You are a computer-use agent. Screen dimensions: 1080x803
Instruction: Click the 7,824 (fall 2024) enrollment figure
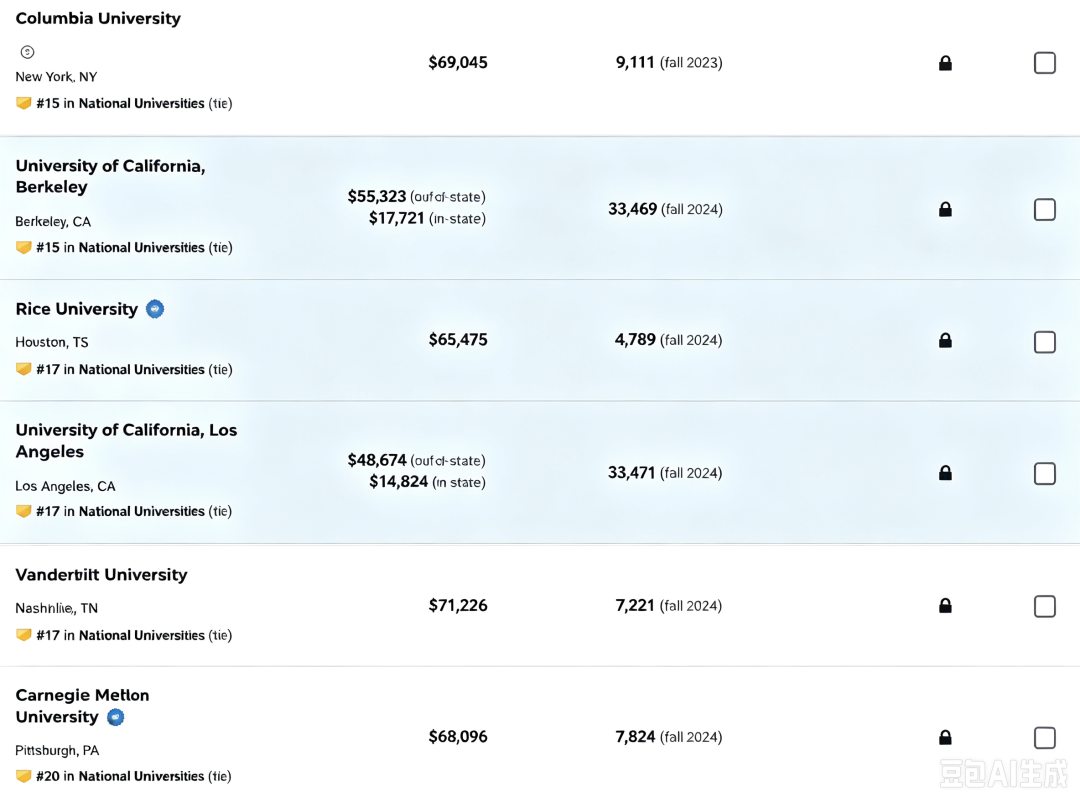[669, 737]
